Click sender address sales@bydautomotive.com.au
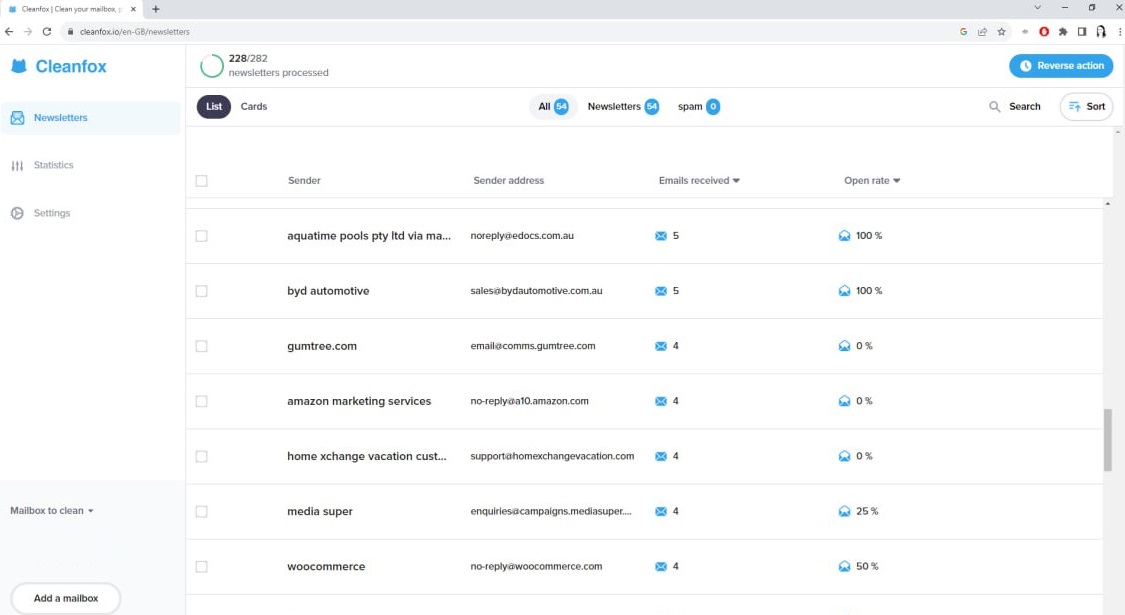 537,291
